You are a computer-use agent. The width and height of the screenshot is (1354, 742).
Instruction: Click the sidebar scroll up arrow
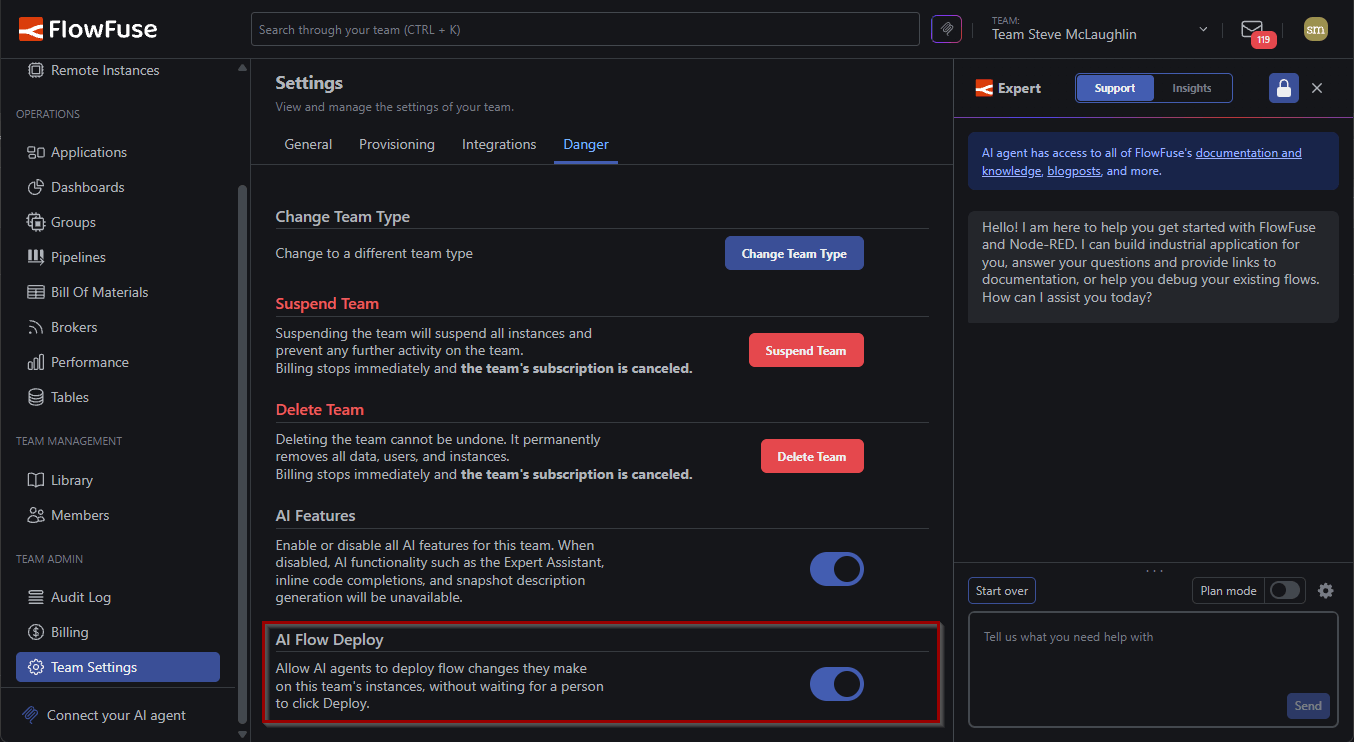(x=242, y=68)
